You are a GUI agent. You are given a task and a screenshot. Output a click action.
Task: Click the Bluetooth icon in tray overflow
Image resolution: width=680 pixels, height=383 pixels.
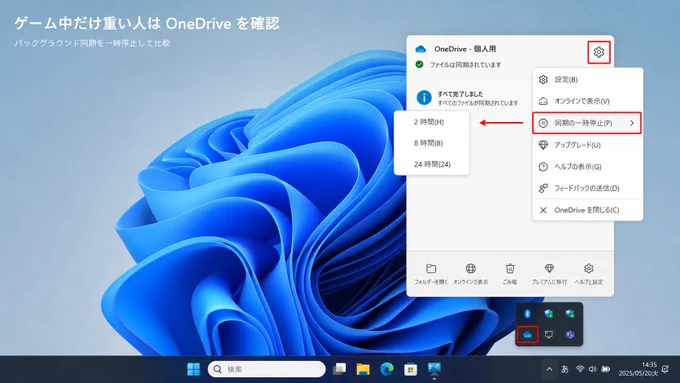pos(527,314)
